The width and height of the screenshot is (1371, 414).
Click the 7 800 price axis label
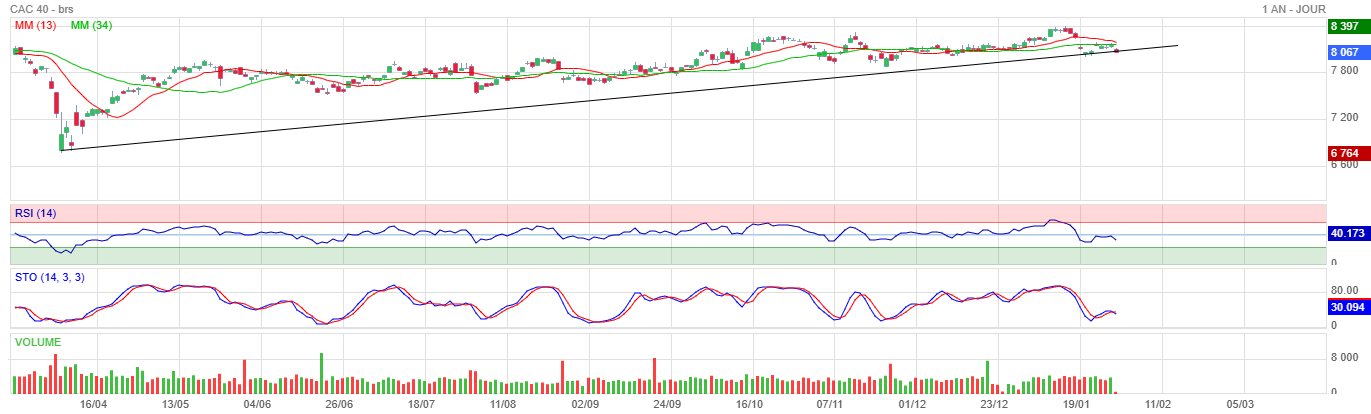(x=1343, y=70)
